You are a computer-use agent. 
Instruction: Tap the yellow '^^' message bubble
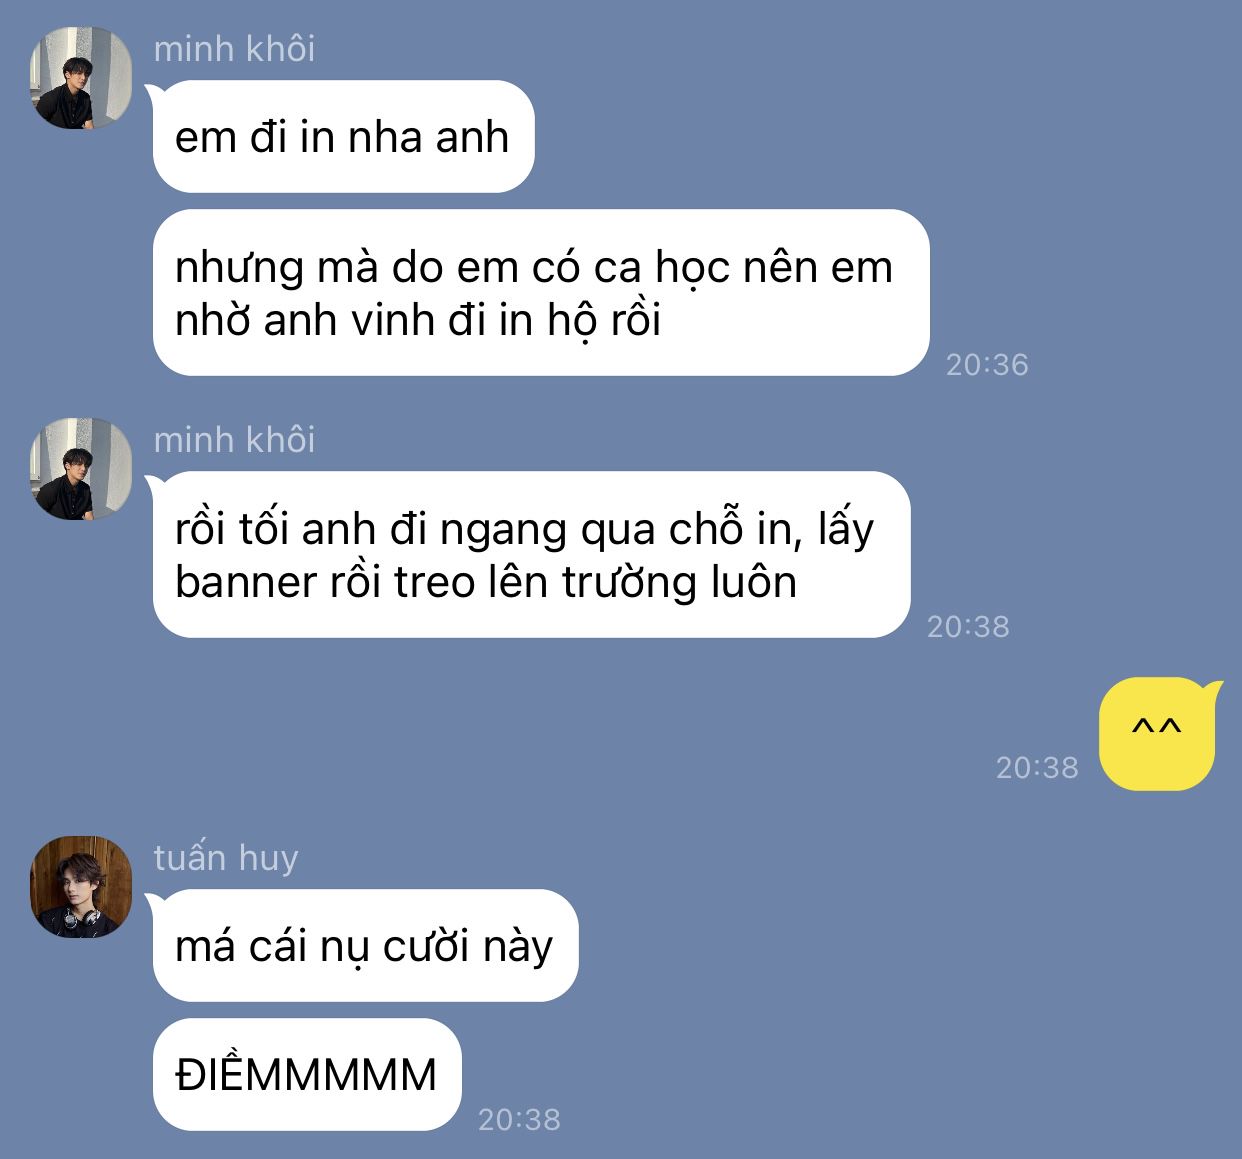point(1158,734)
